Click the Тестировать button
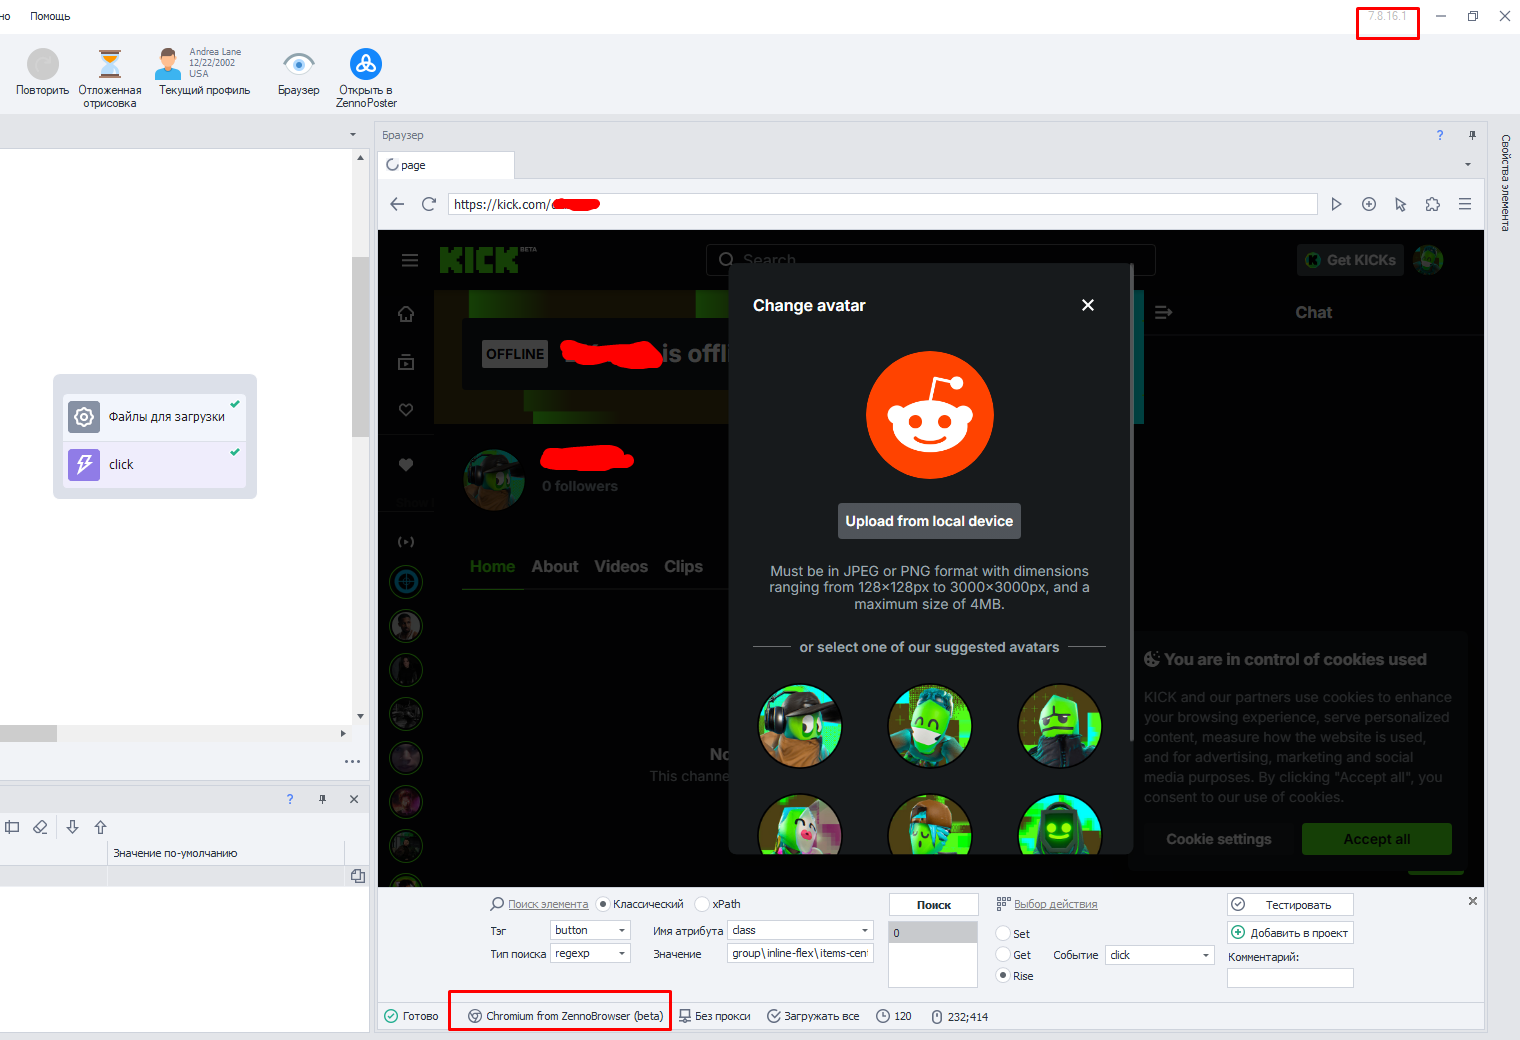The width and height of the screenshot is (1520, 1040). click(x=1290, y=904)
